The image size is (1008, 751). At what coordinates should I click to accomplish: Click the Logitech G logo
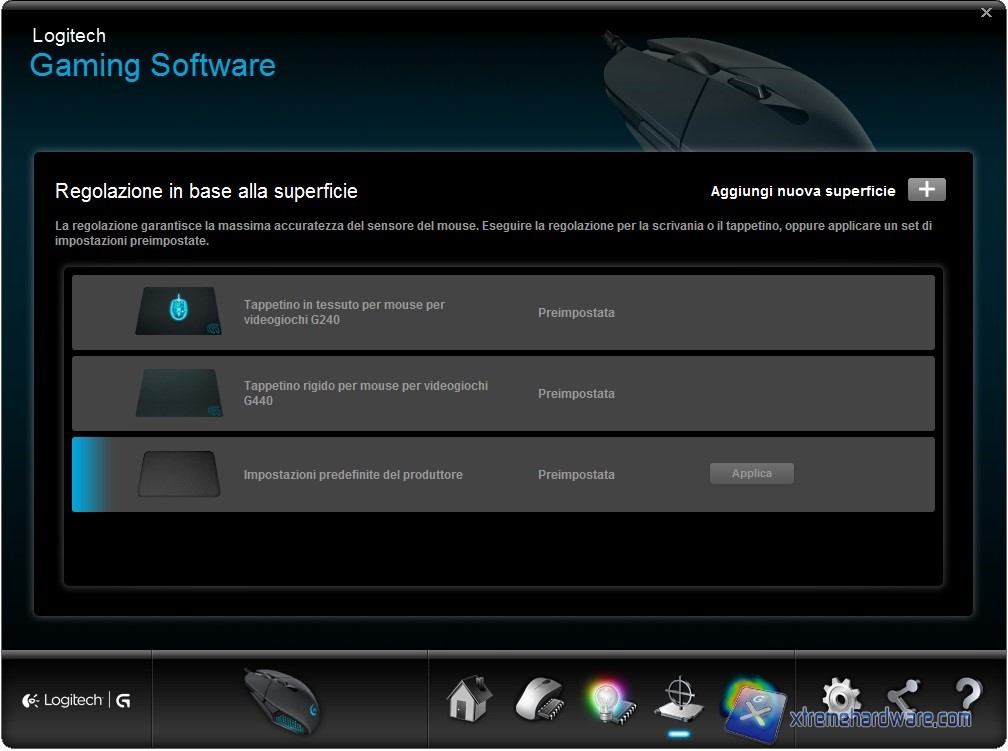tap(76, 701)
